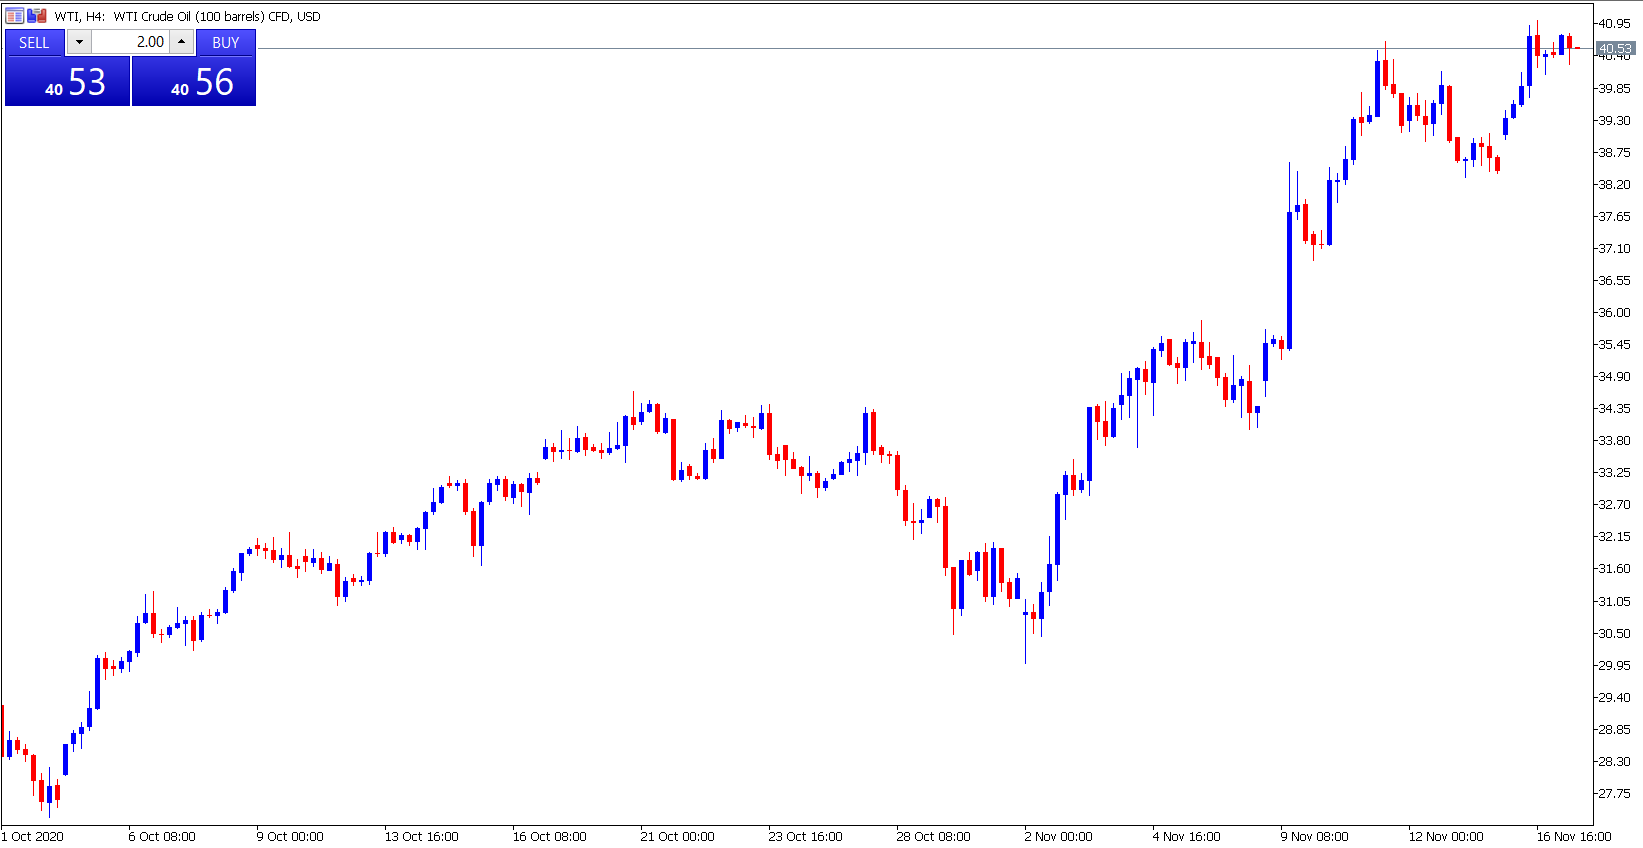Click the 4 Nov 16:00 date label
The image size is (1643, 848).
pyautogui.click(x=1186, y=836)
